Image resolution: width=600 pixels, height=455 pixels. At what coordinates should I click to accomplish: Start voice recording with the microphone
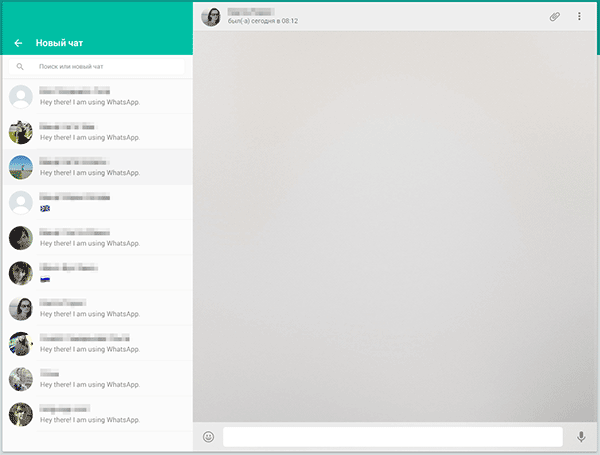pyautogui.click(x=581, y=437)
